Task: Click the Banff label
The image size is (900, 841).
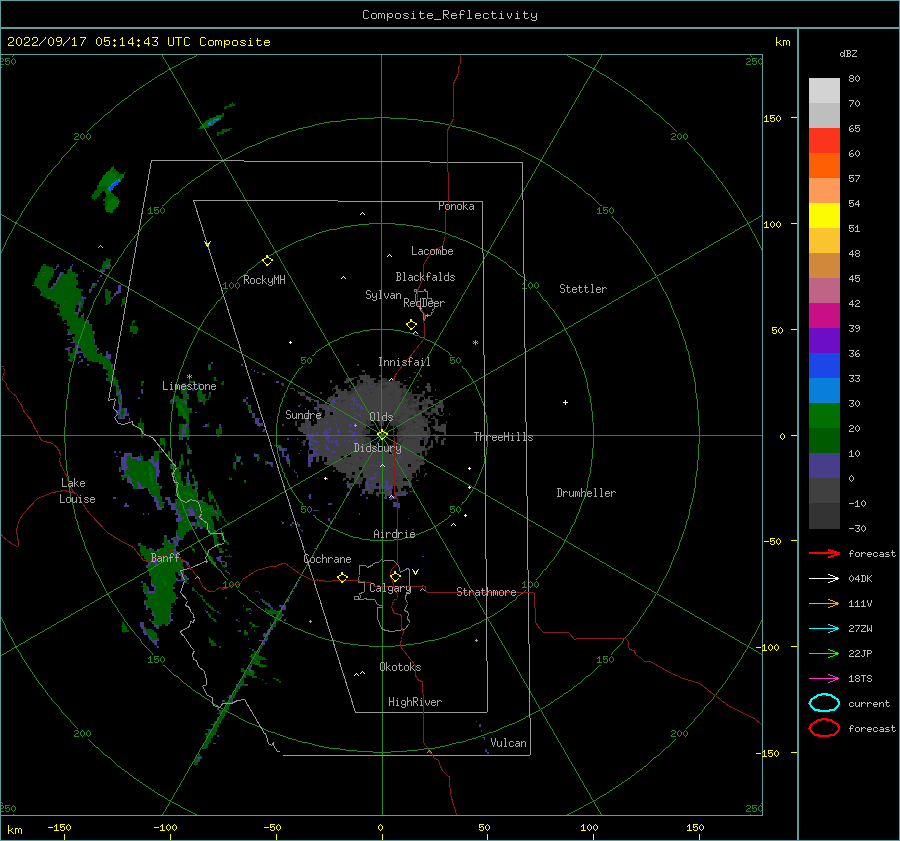Action: (x=165, y=558)
